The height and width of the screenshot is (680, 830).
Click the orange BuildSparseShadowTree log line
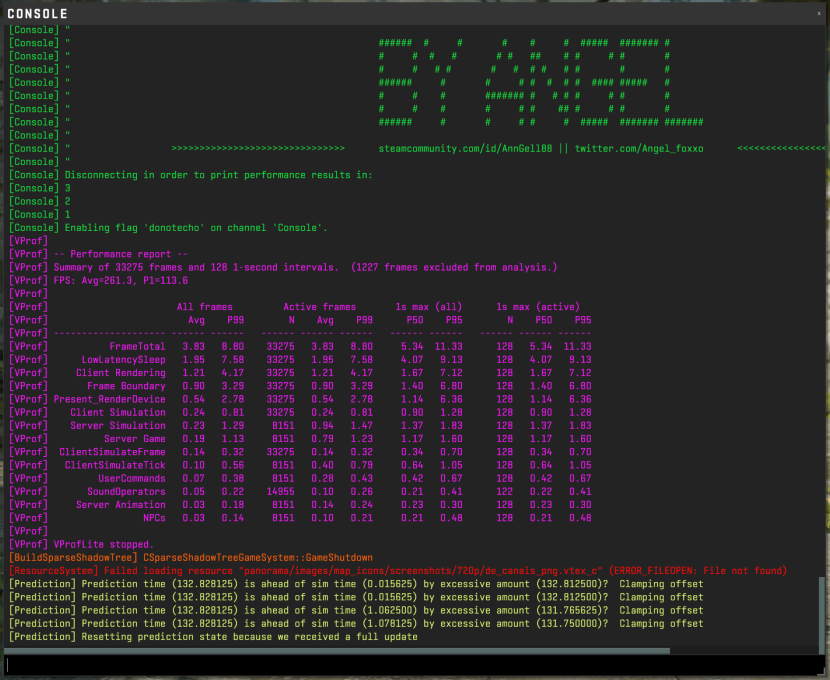coord(191,557)
